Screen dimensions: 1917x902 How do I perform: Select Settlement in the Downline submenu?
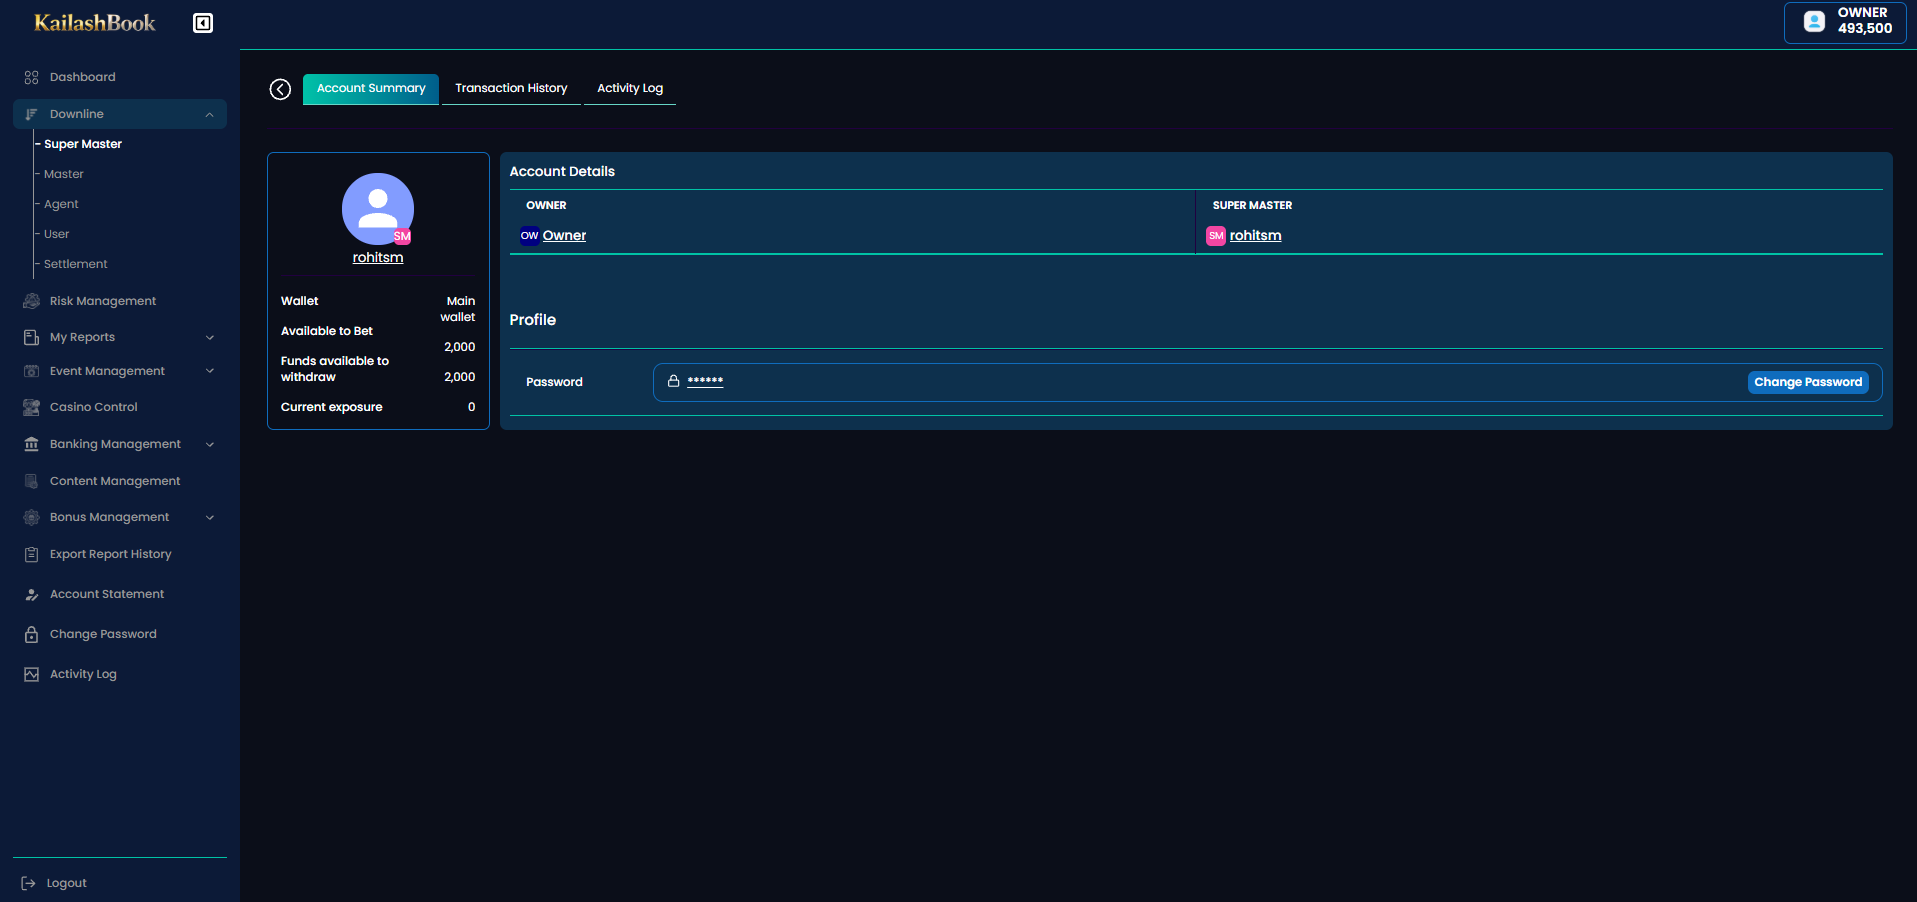(x=76, y=264)
